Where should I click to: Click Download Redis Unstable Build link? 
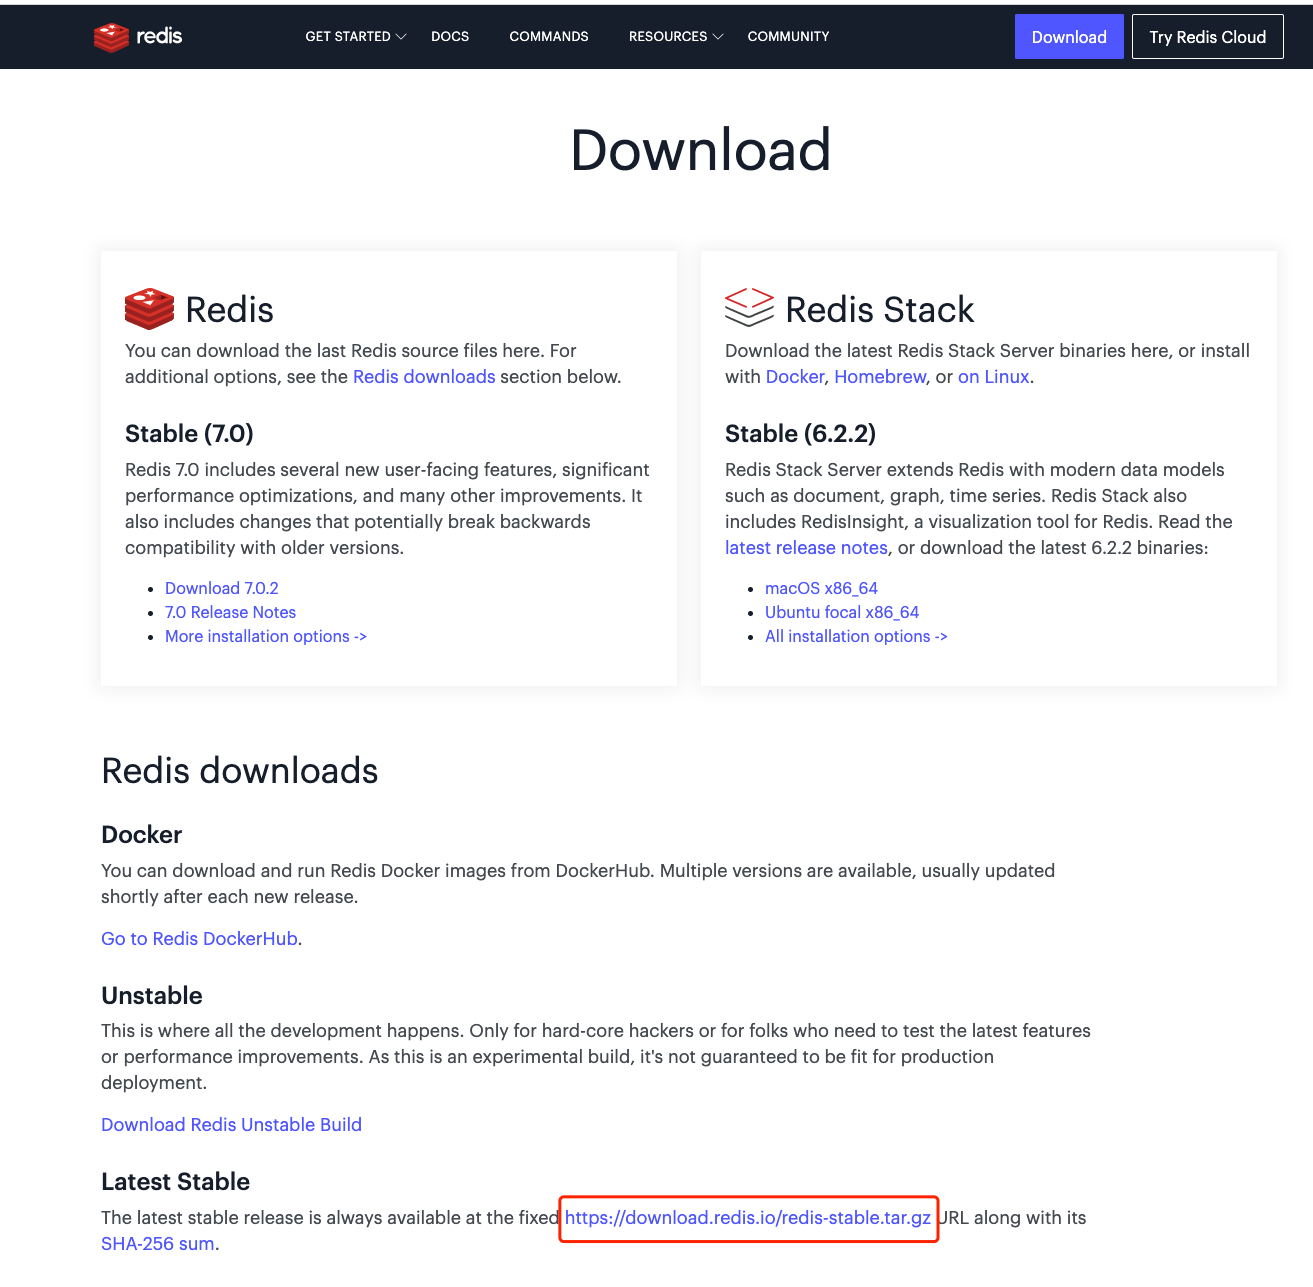231,1125
